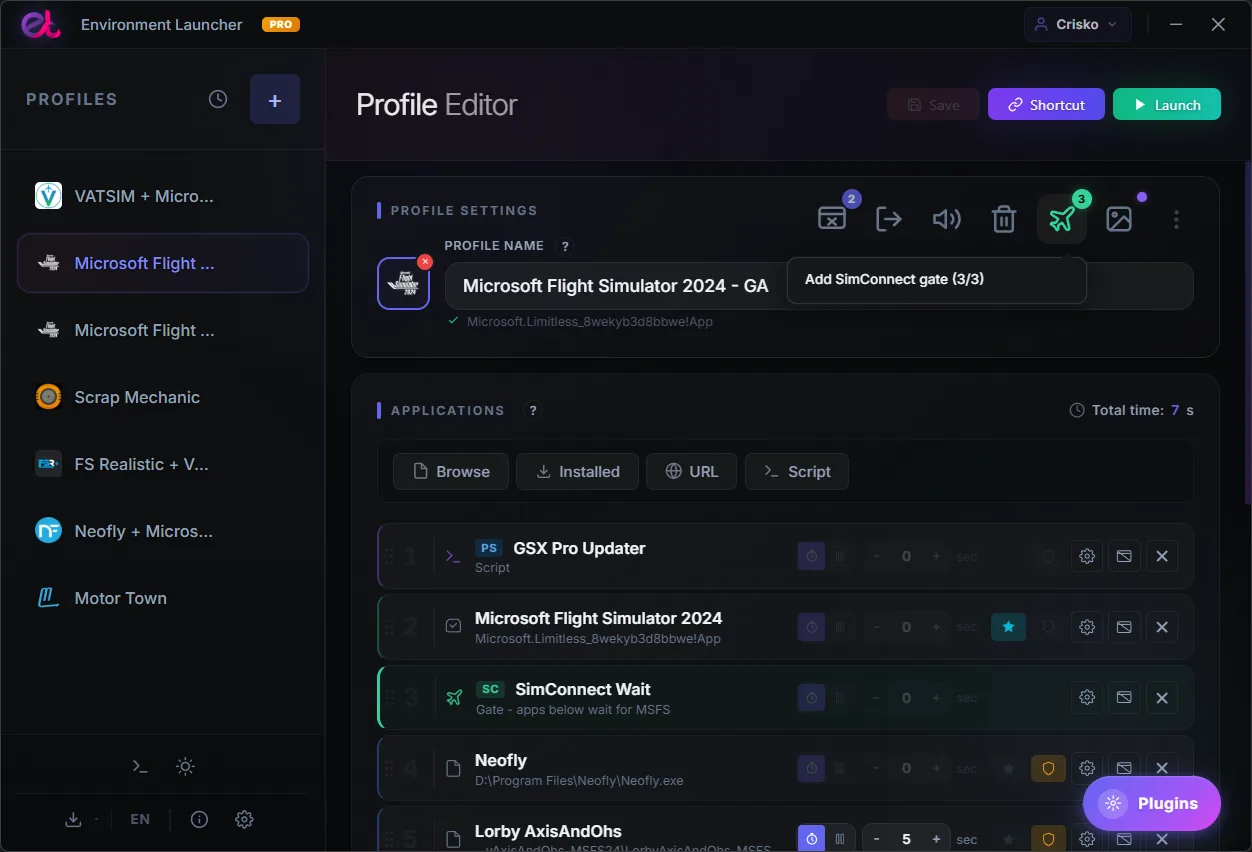Open the Crisko user dropdown
The image size is (1252, 852).
pyautogui.click(x=1077, y=24)
